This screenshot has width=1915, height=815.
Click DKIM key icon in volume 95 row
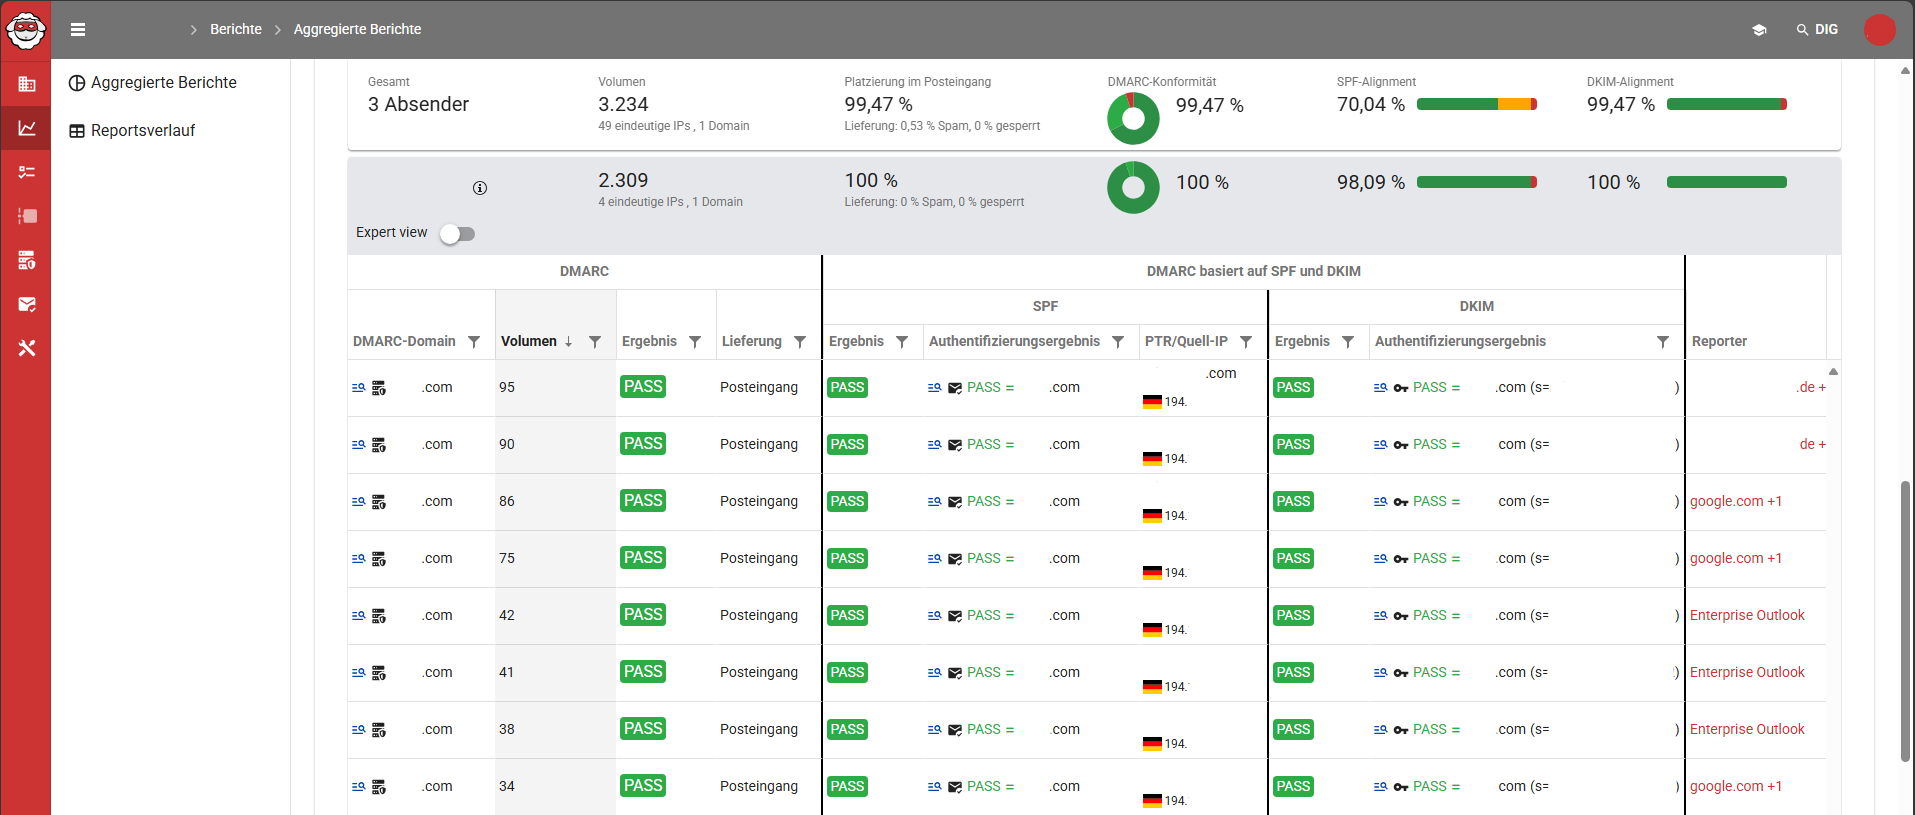pyautogui.click(x=1401, y=388)
